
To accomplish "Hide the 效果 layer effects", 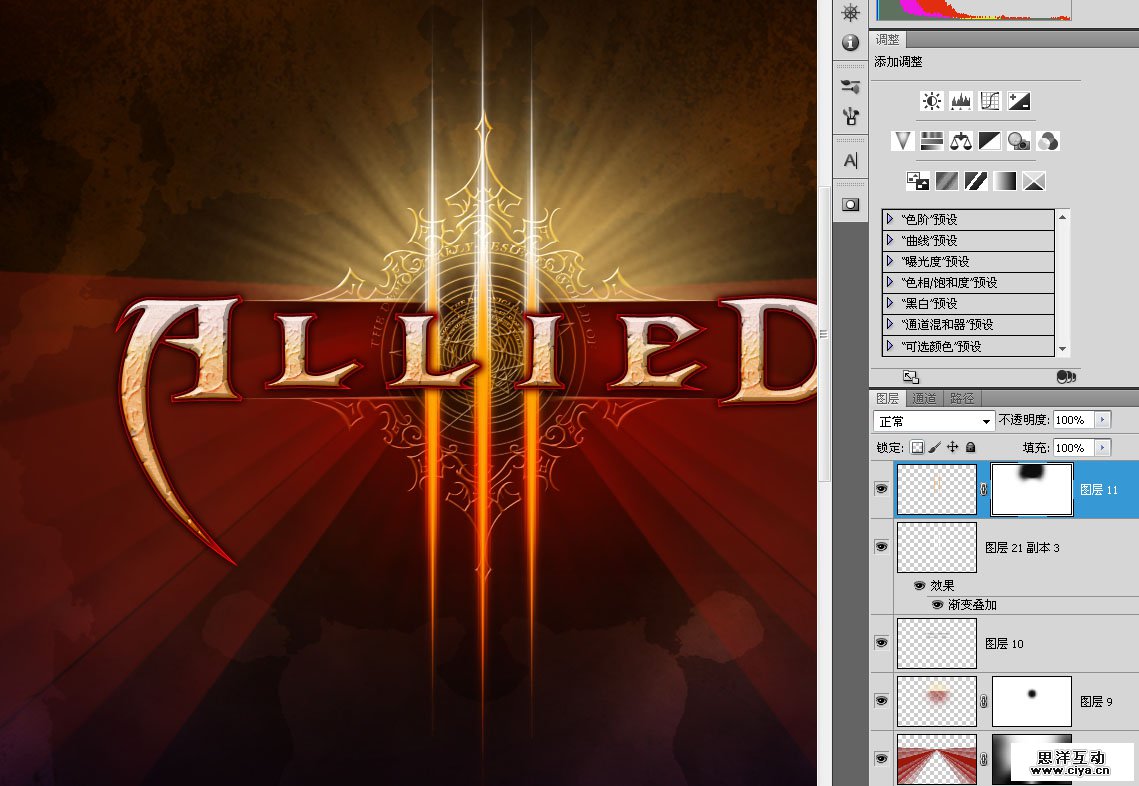I will 920,586.
